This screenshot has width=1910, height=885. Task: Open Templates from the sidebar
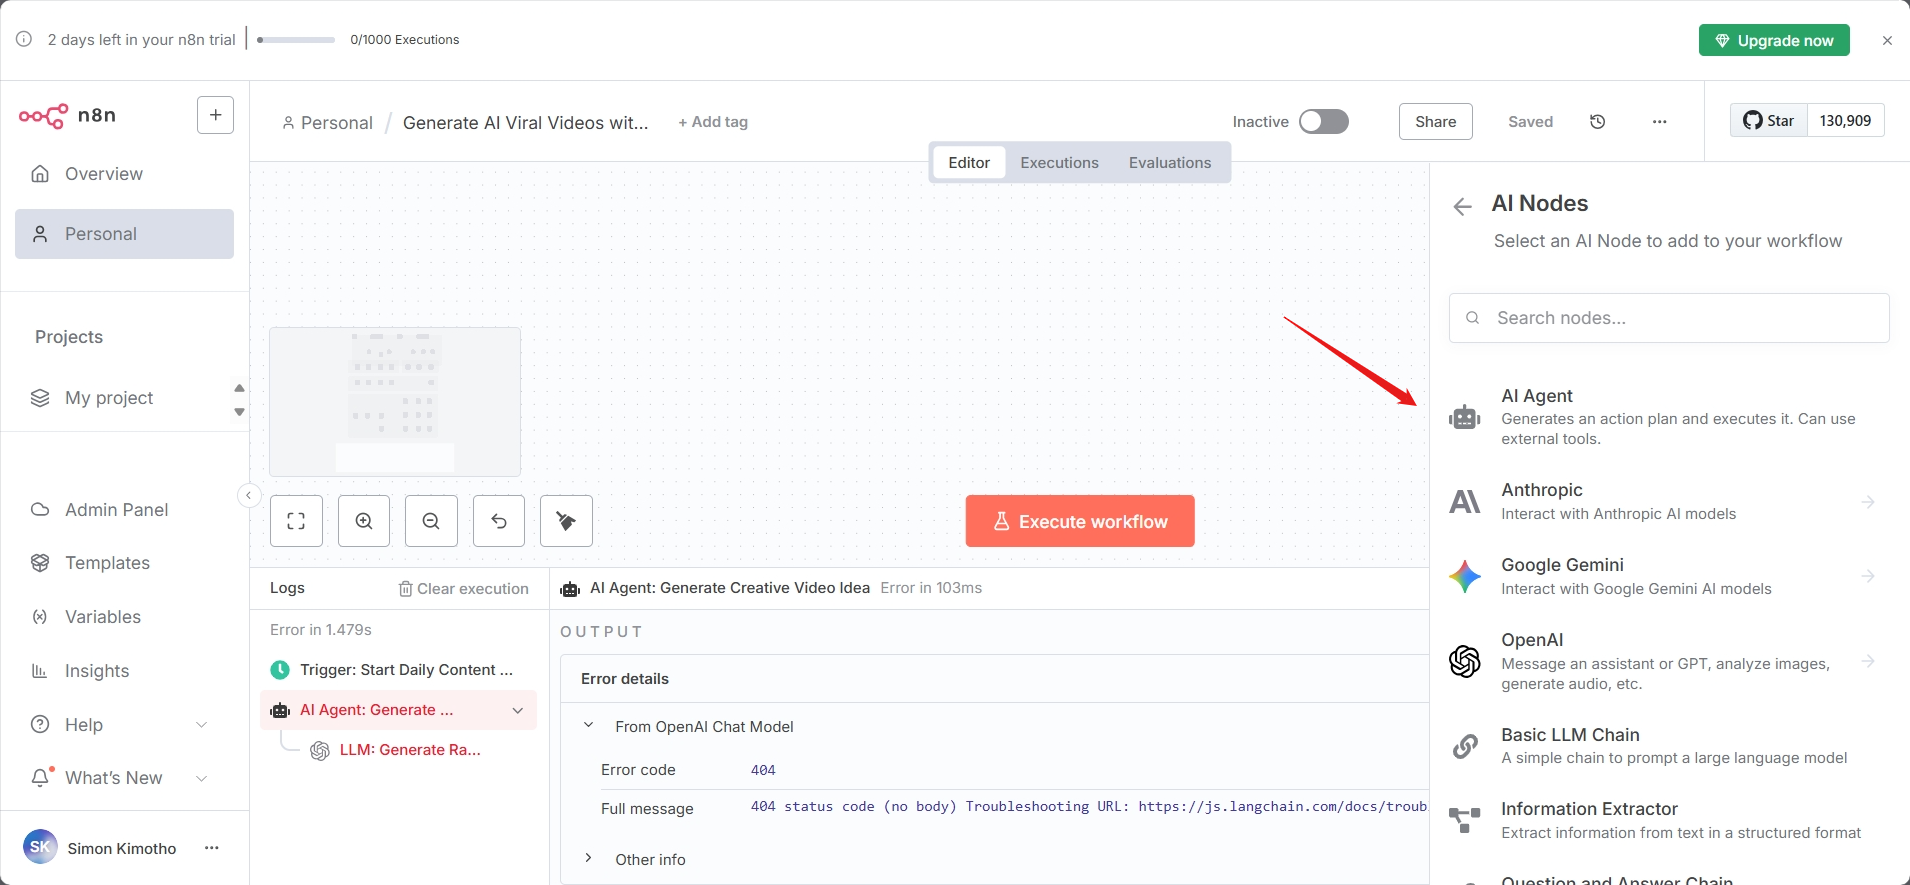coord(107,563)
